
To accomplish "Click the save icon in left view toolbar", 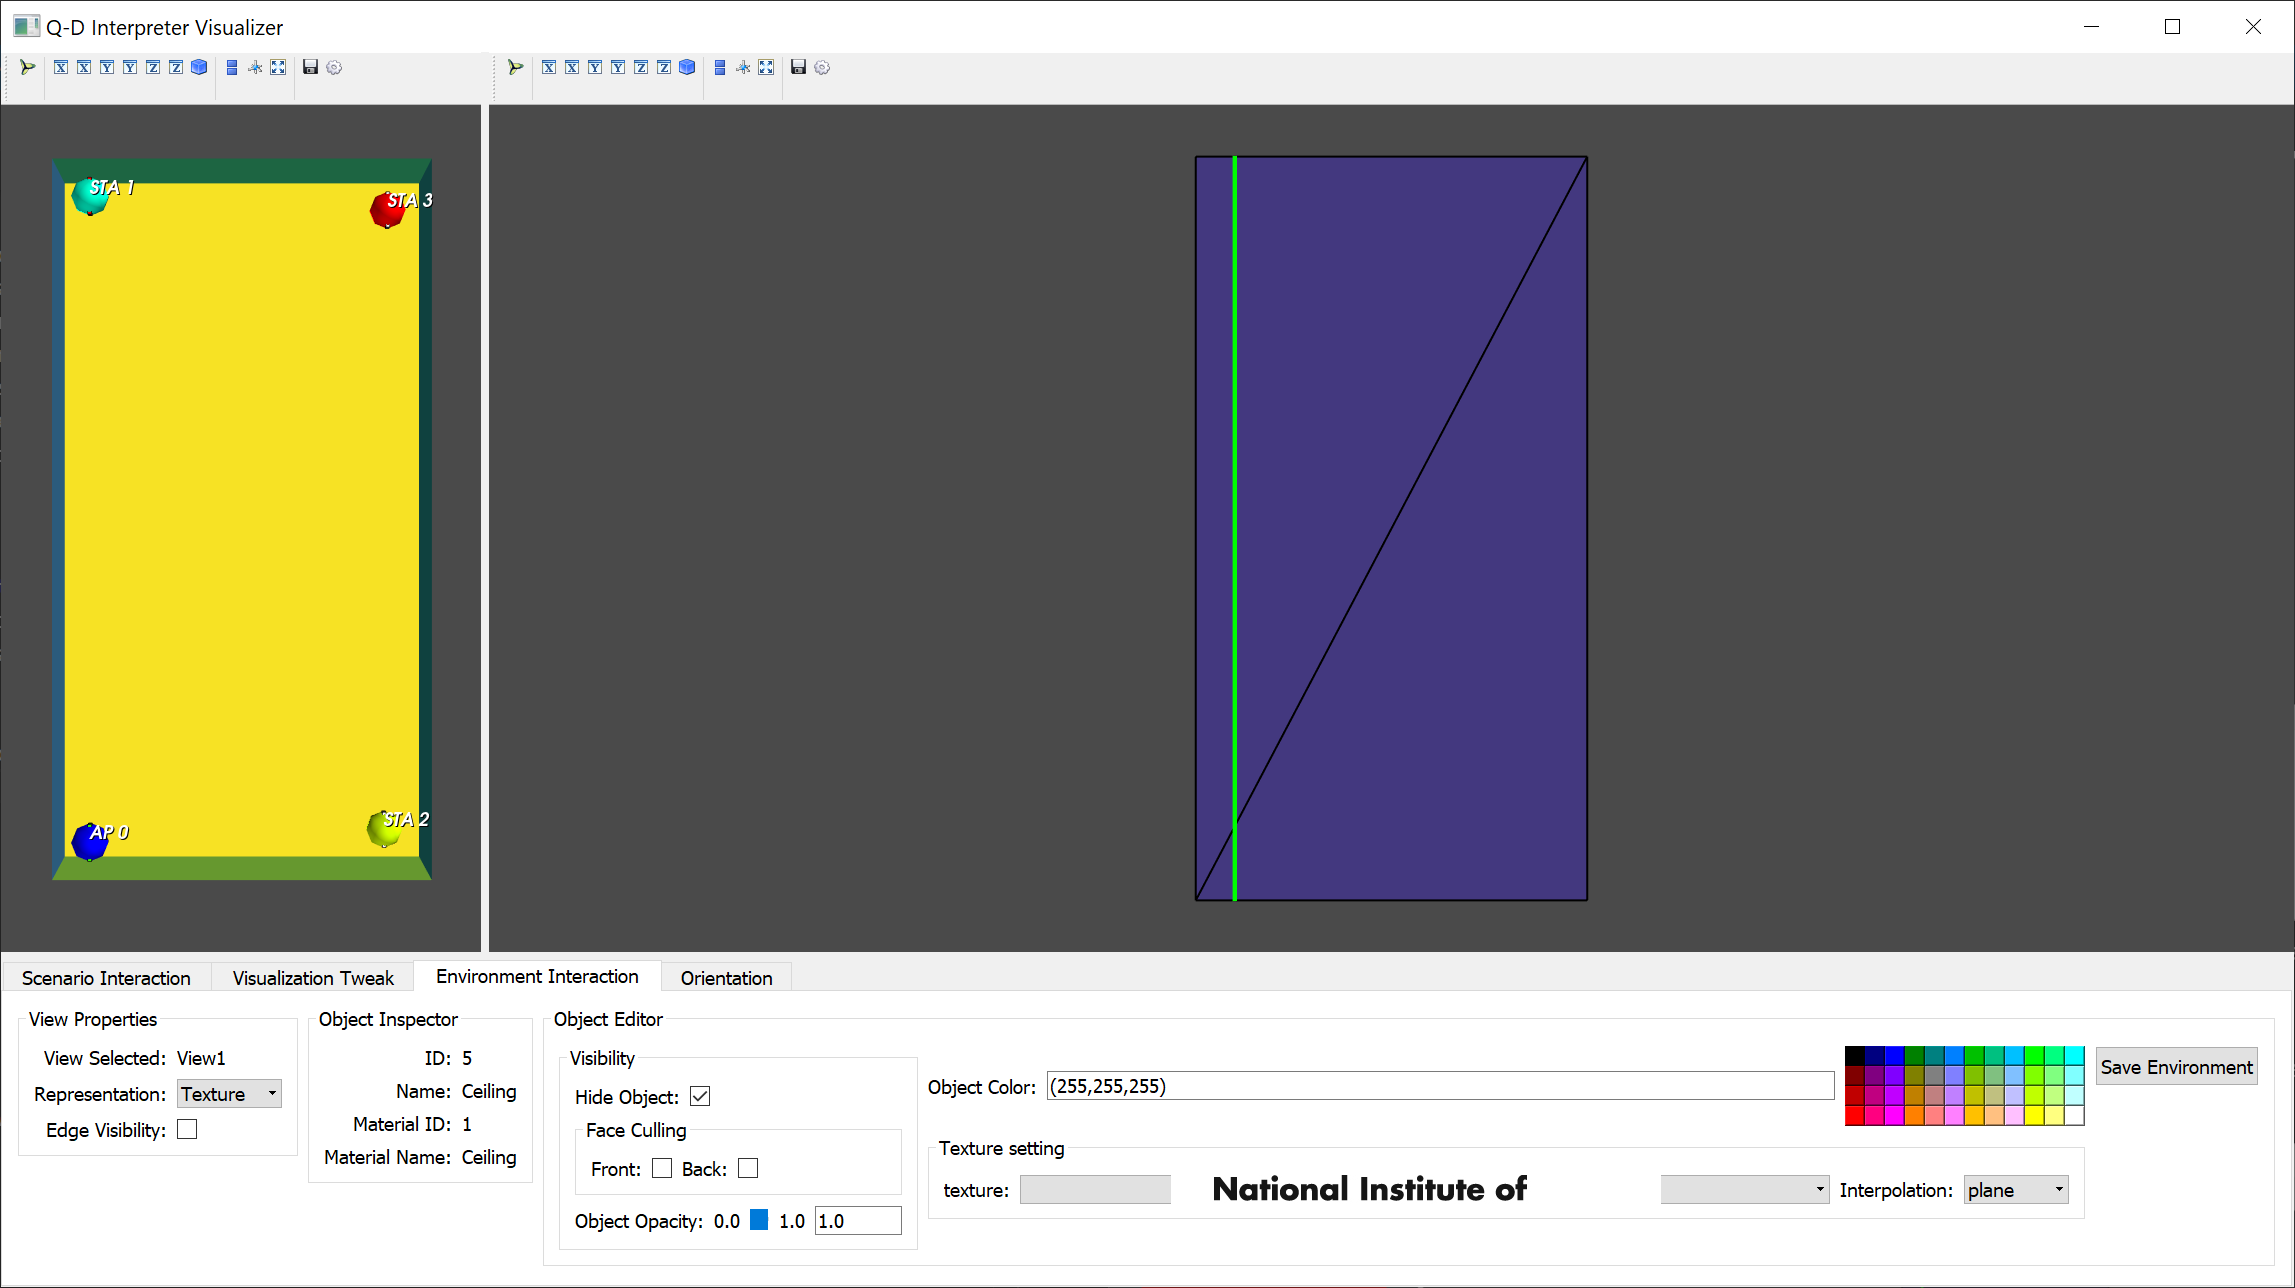I will coord(310,67).
